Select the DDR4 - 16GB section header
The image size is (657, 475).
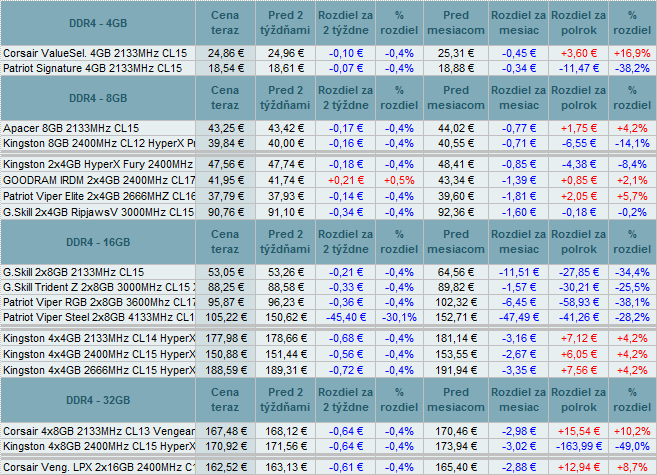click(98, 242)
